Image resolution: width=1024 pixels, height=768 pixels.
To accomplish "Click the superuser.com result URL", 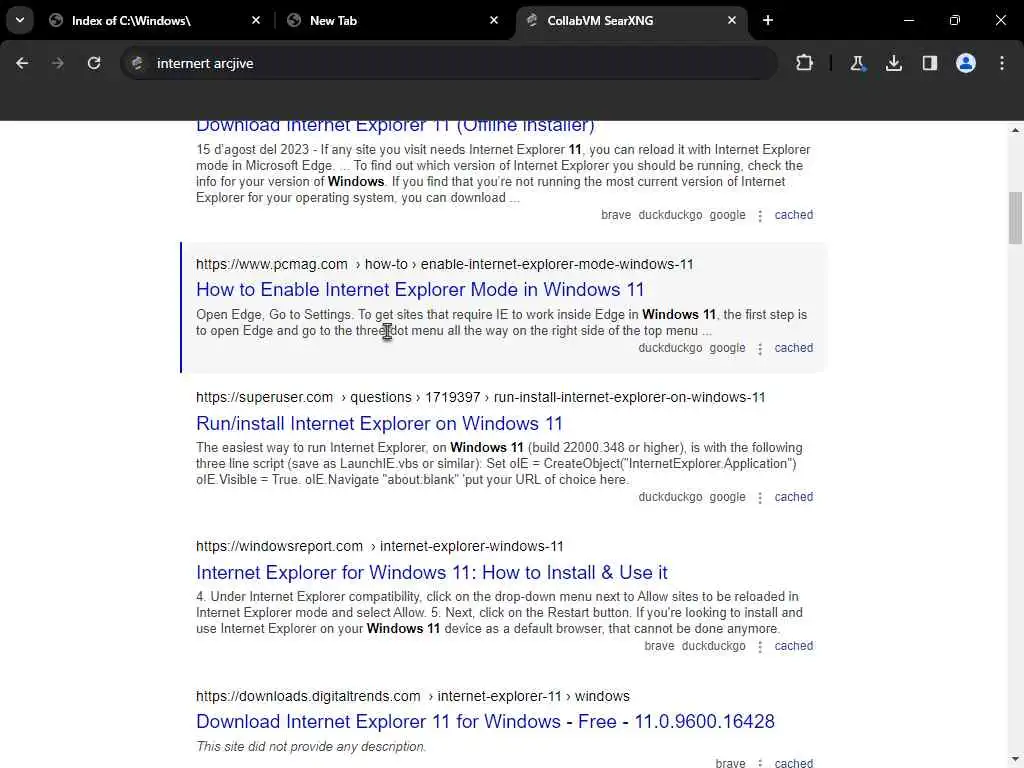I will [x=481, y=397].
